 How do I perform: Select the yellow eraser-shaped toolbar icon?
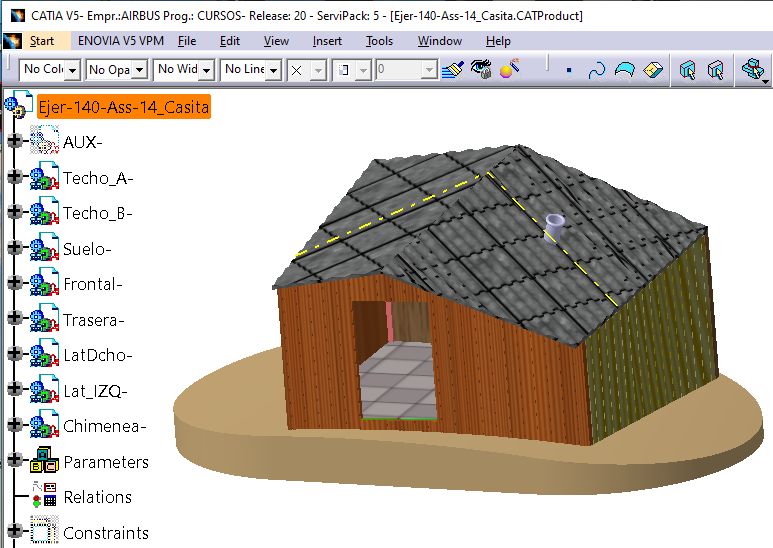[x=654, y=70]
